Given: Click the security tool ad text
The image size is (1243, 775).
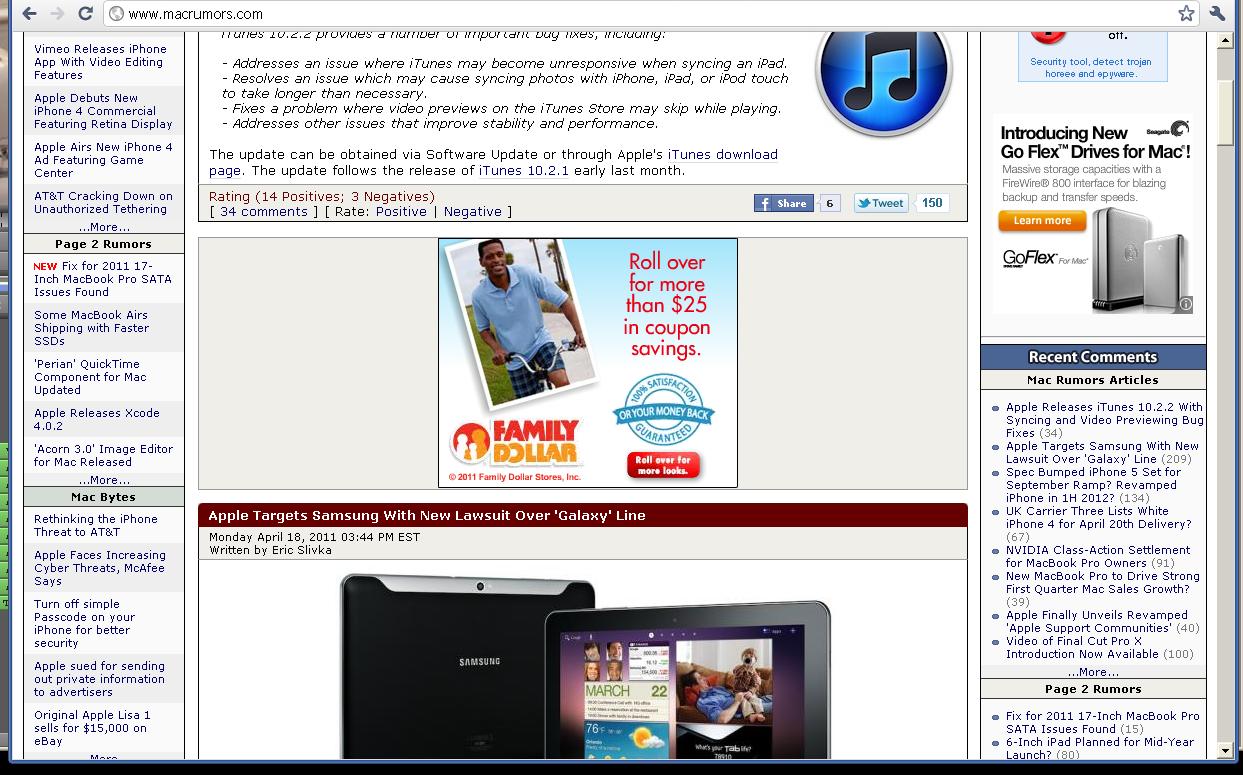Looking at the screenshot, I should (1091, 67).
